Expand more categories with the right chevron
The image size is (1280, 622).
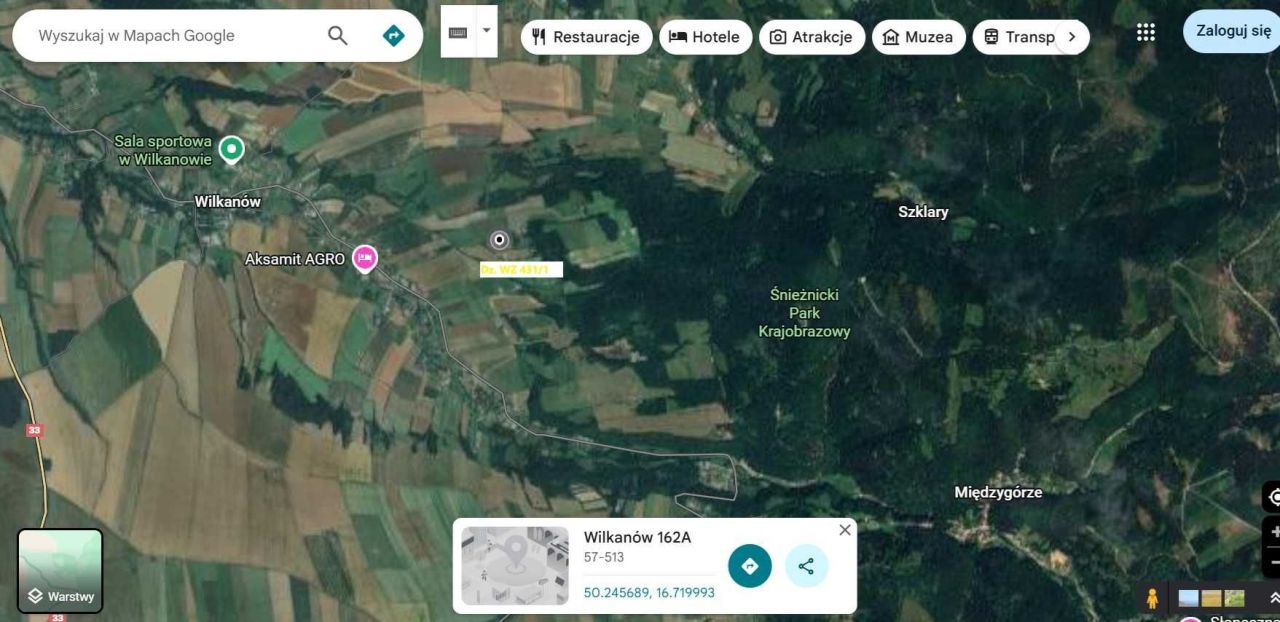click(1072, 36)
